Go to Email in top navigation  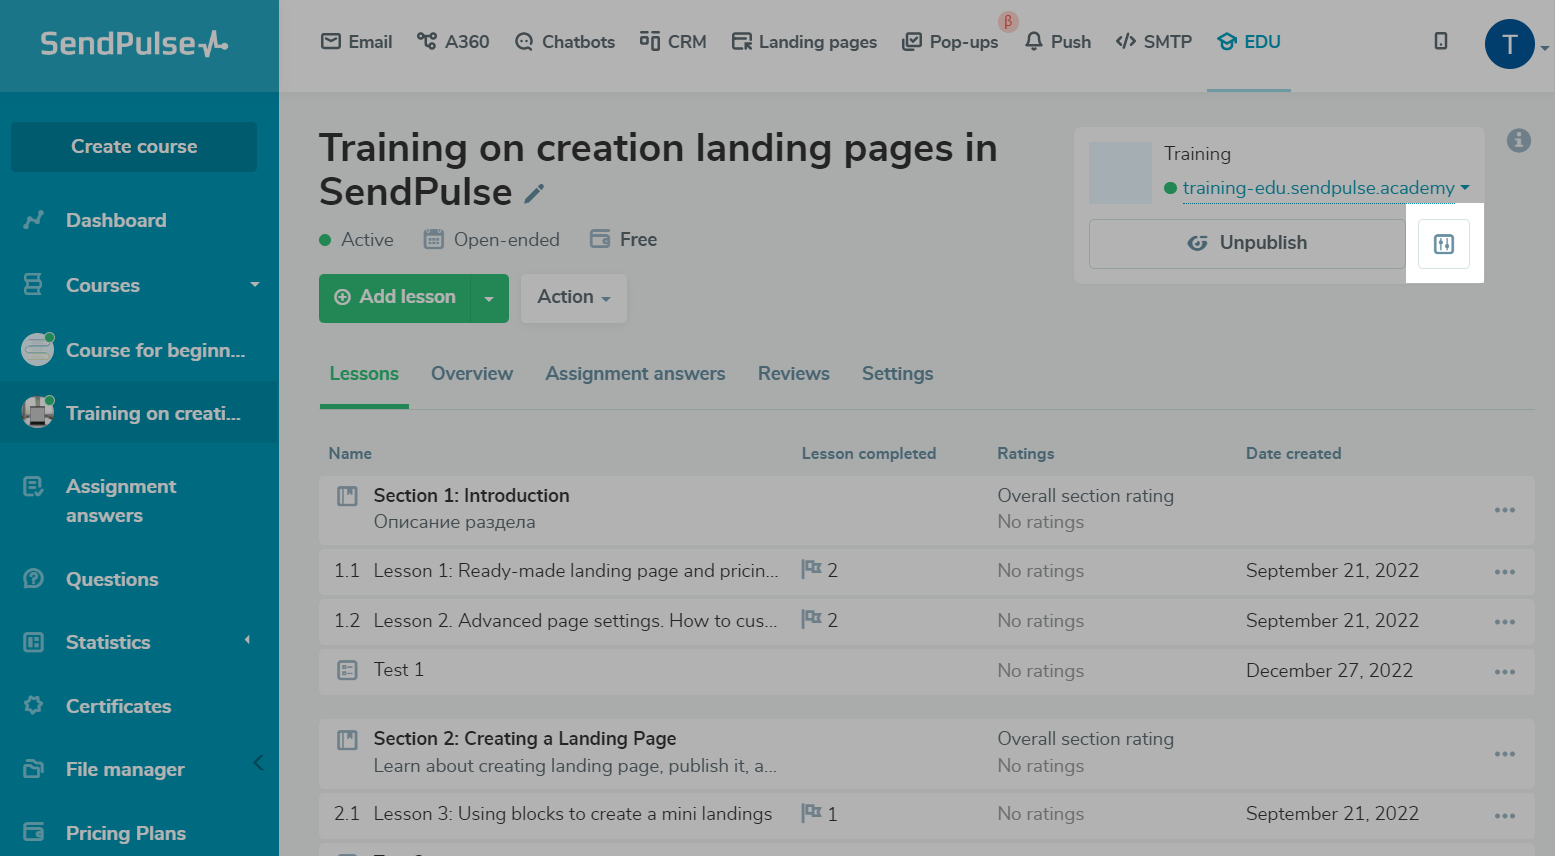click(356, 42)
